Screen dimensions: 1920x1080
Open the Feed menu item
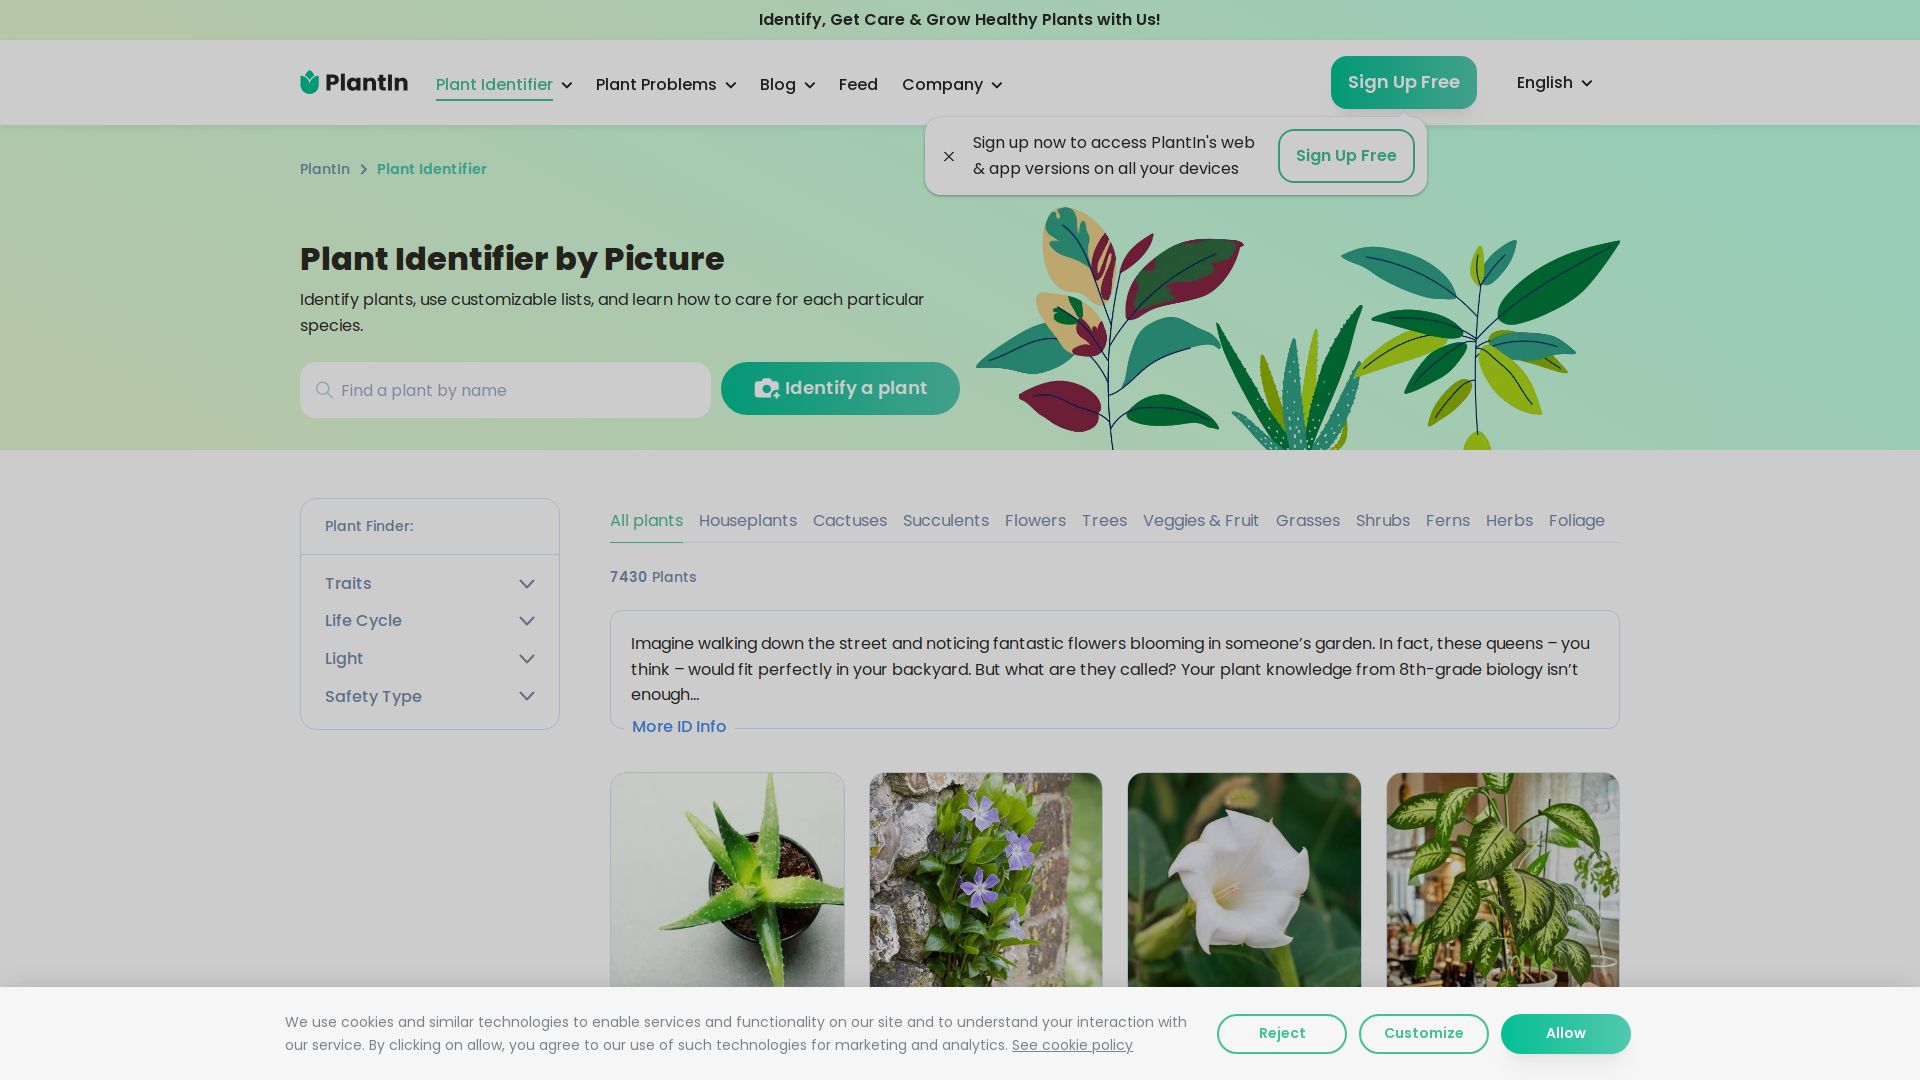pyautogui.click(x=858, y=85)
